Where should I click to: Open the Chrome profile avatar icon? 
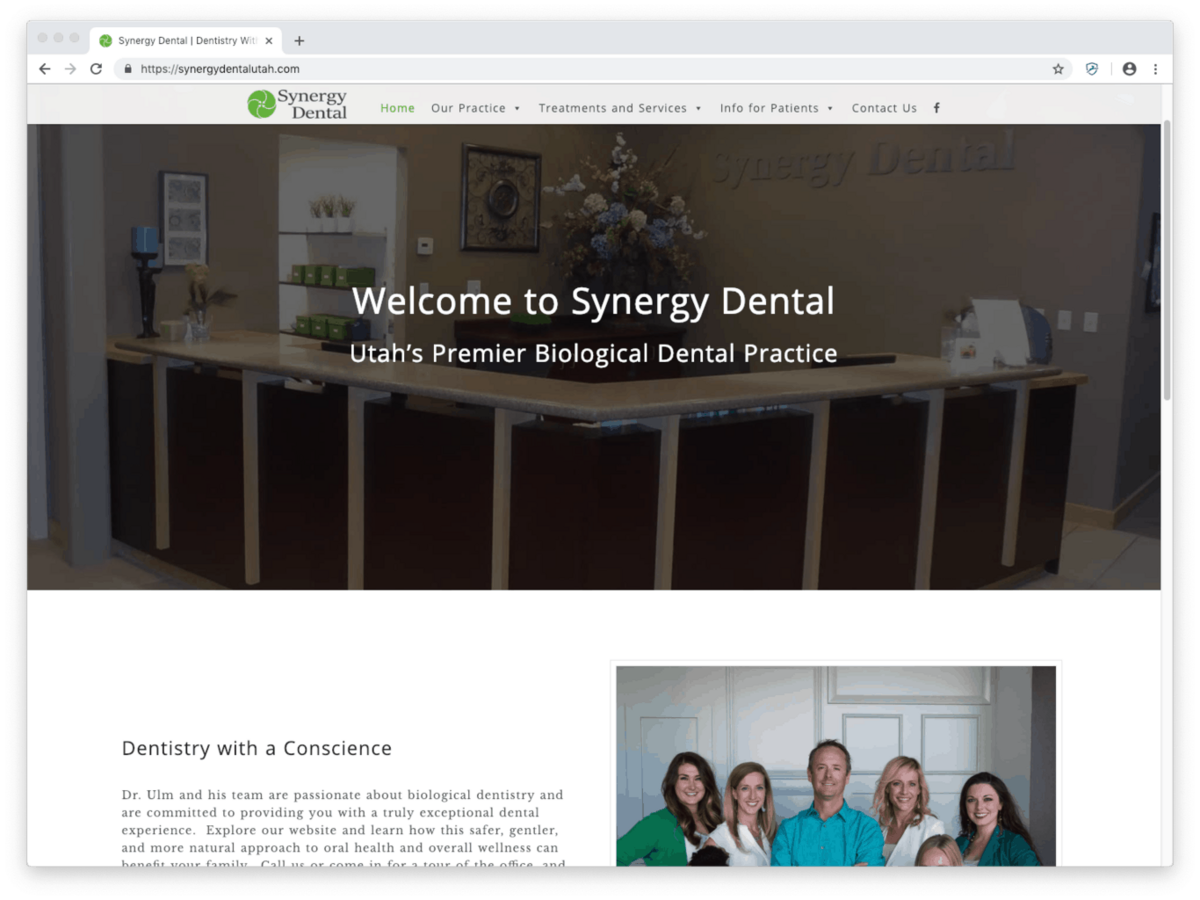coord(1129,69)
